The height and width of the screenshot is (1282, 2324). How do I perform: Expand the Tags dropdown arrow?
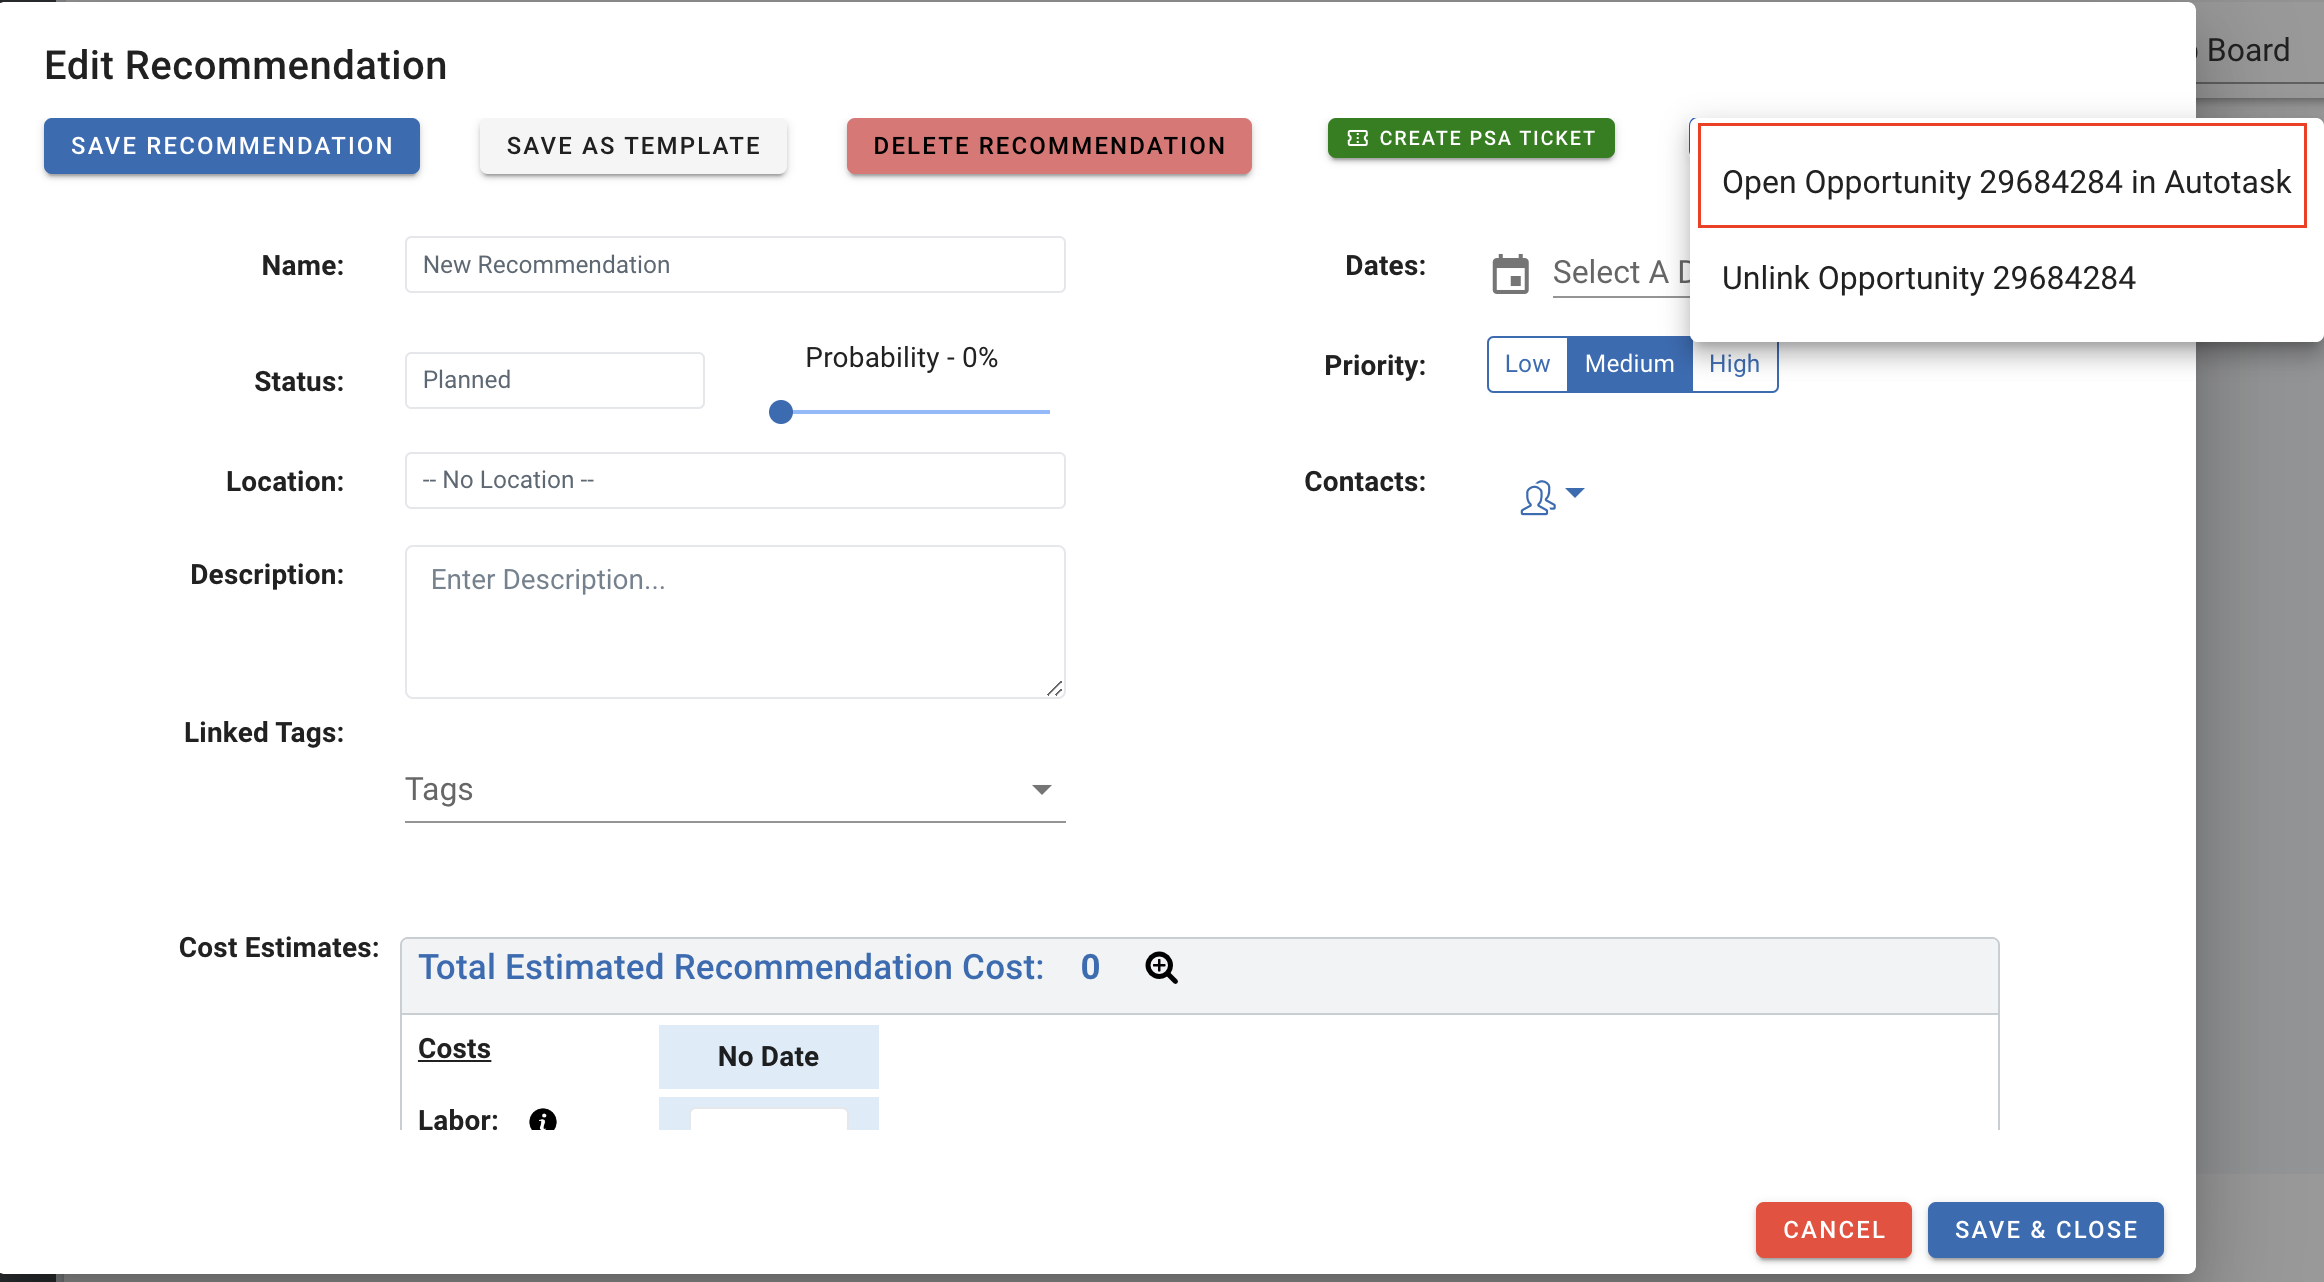point(1041,790)
